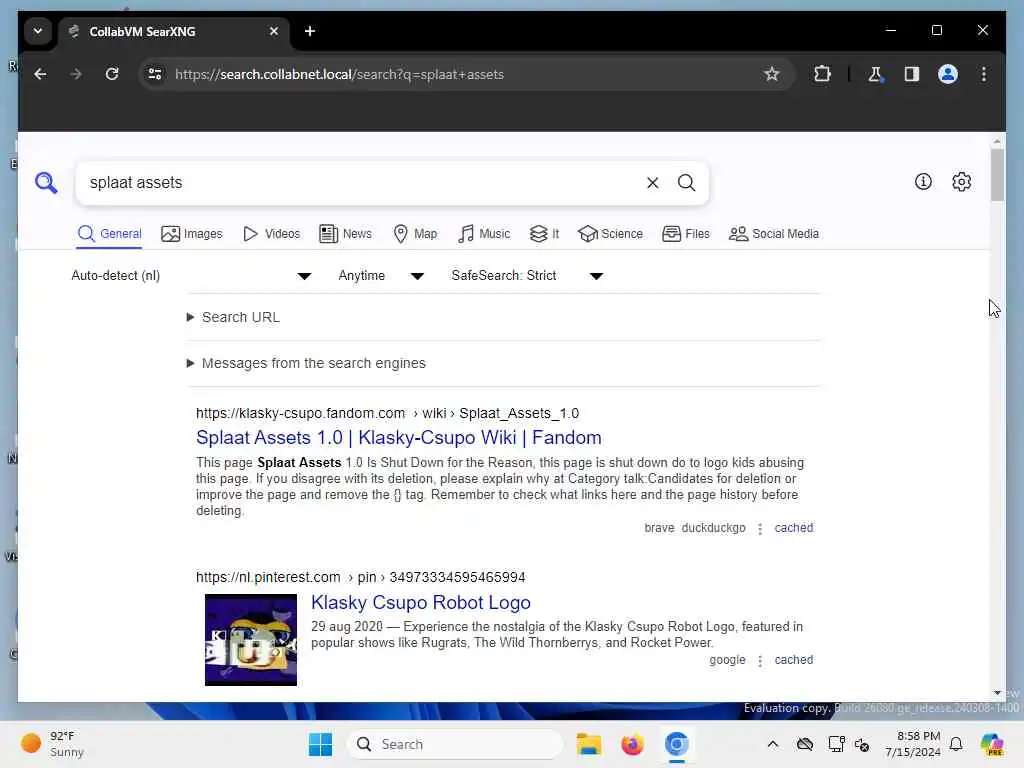Click the SearXNG magnifier logo
Screen dimensions: 1024x768
click(x=46, y=183)
